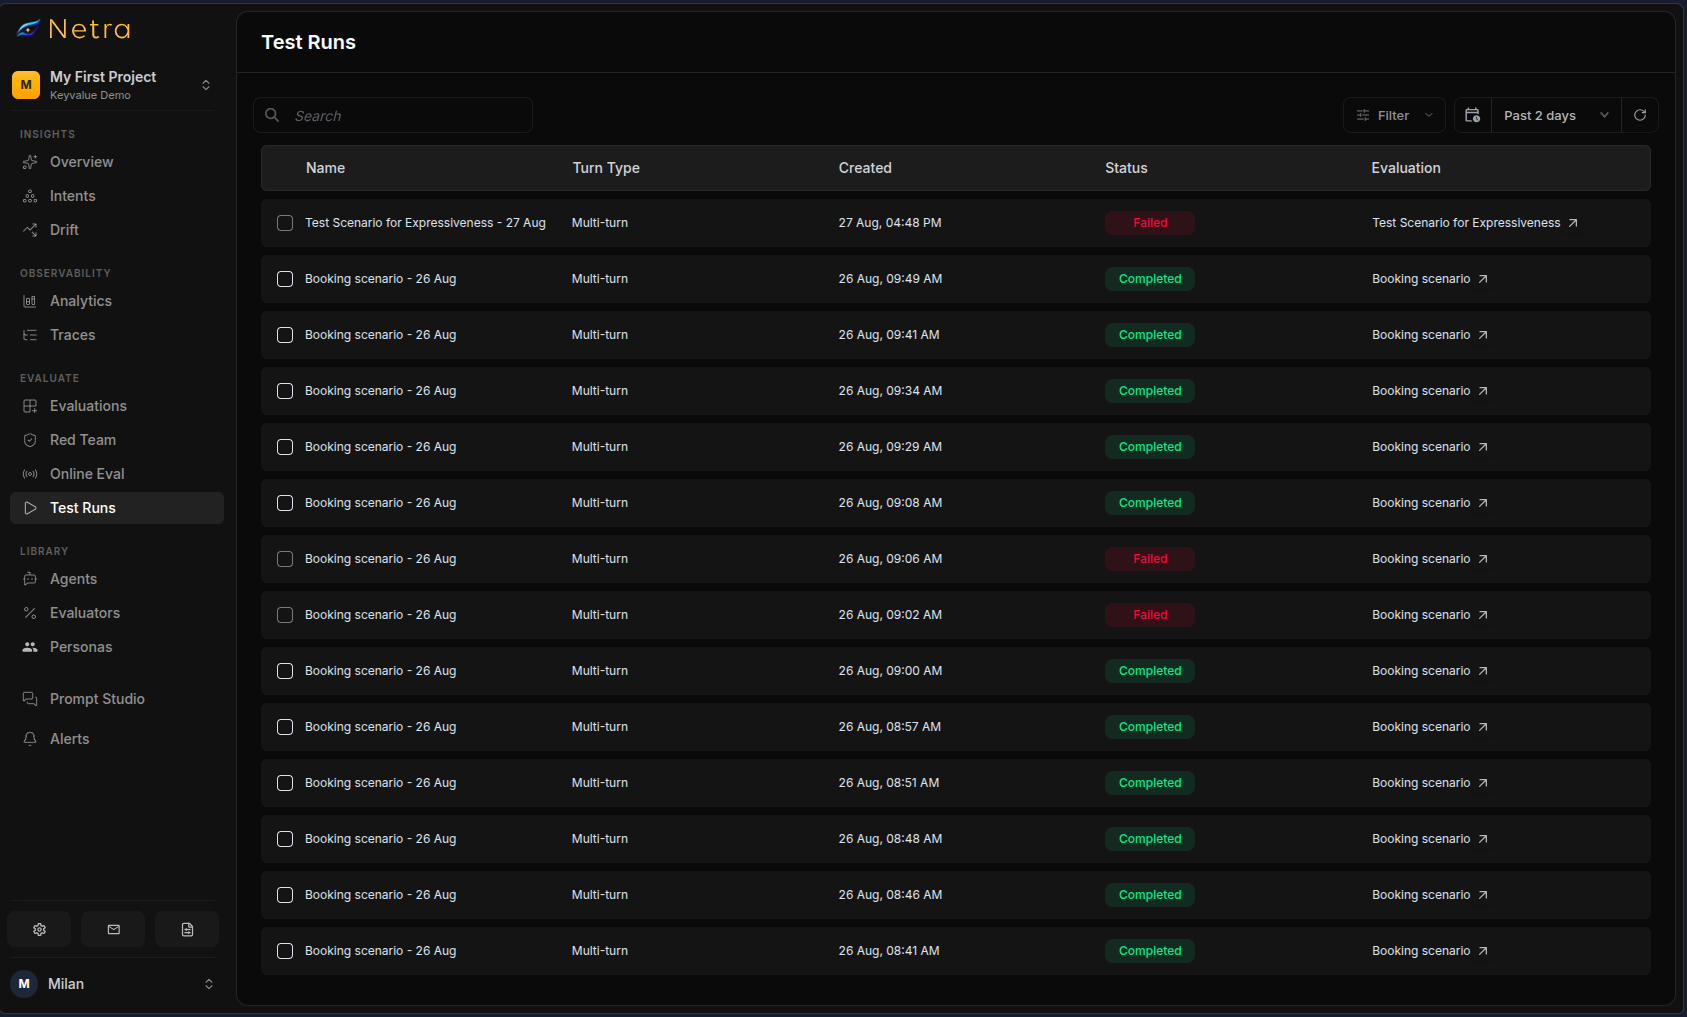Click the M project avatar badge
Image resolution: width=1687 pixels, height=1017 pixels.
[x=26, y=85]
